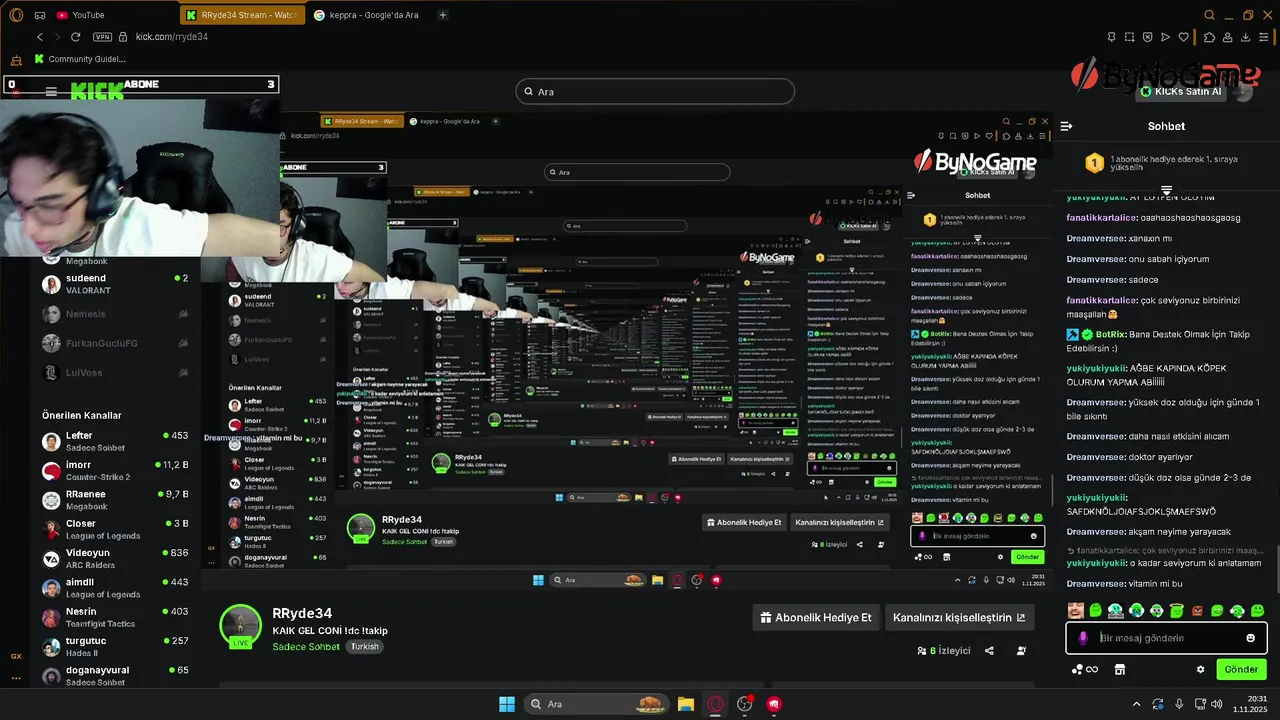Screen dimensions: 1280x720
Task: Click the Bir mesaj gönderin field
Action: pyautogui.click(x=1167, y=638)
